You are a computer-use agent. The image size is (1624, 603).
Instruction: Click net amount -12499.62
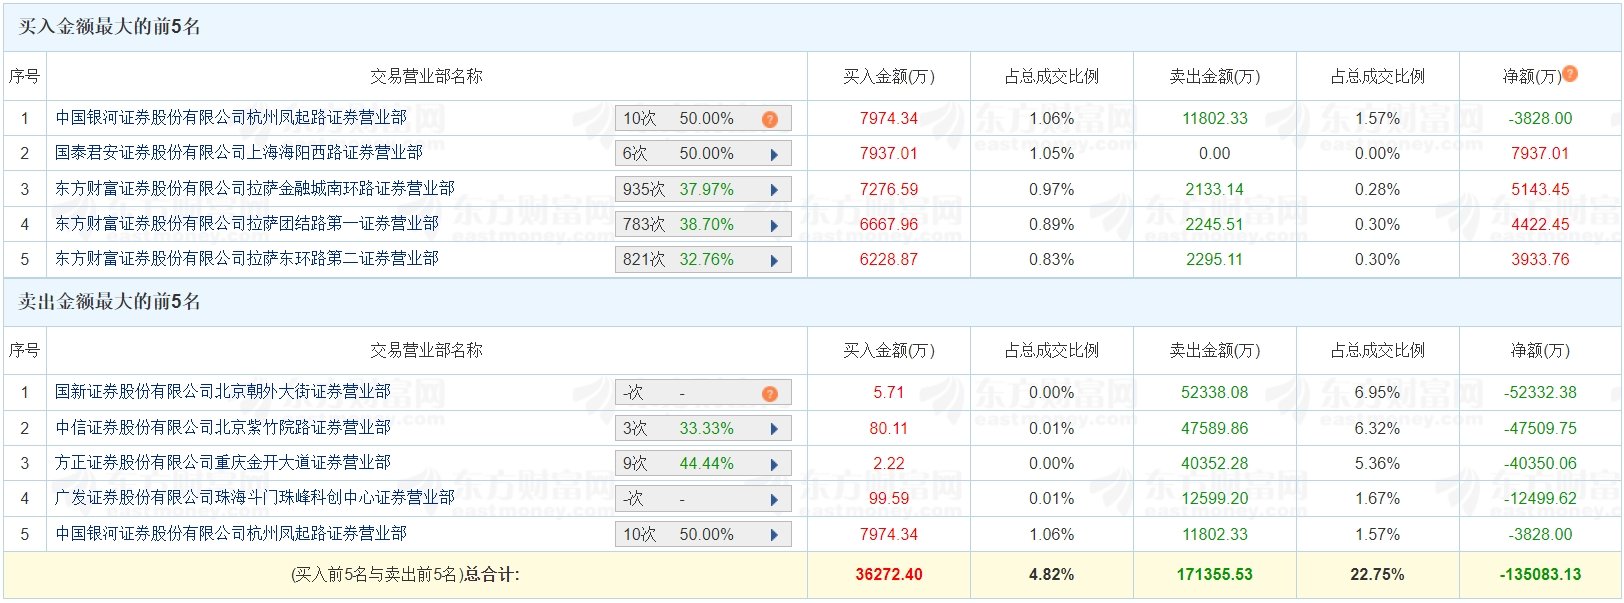1540,499
